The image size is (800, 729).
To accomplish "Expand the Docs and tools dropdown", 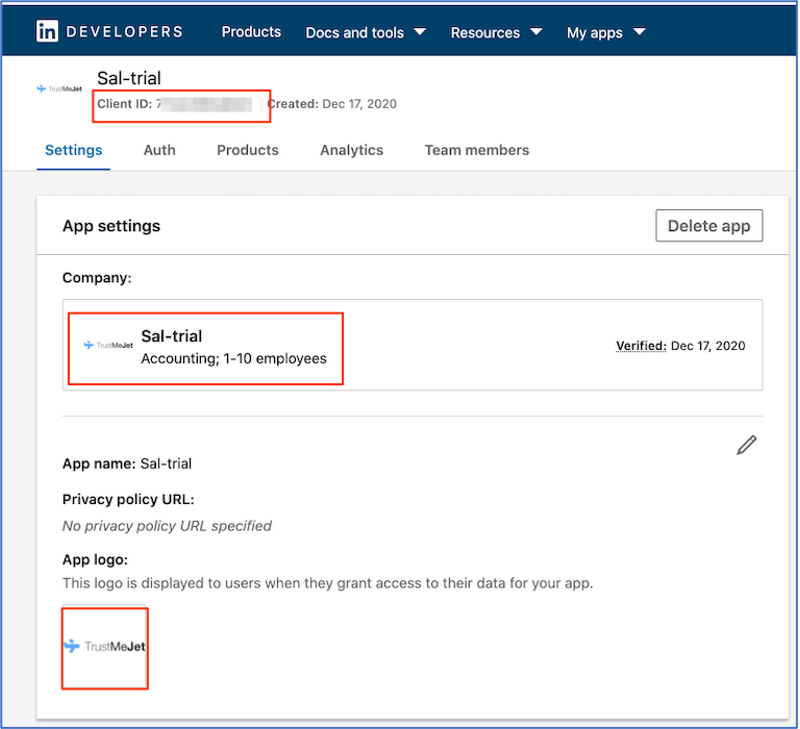I will [365, 33].
